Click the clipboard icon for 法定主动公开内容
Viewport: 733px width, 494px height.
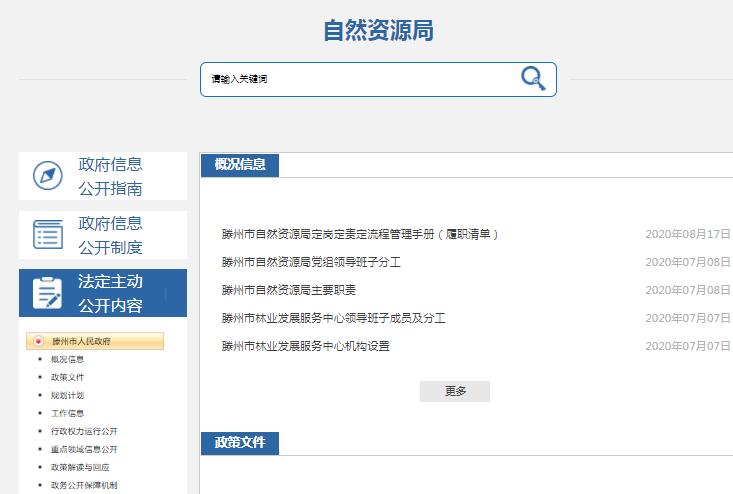tap(47, 293)
